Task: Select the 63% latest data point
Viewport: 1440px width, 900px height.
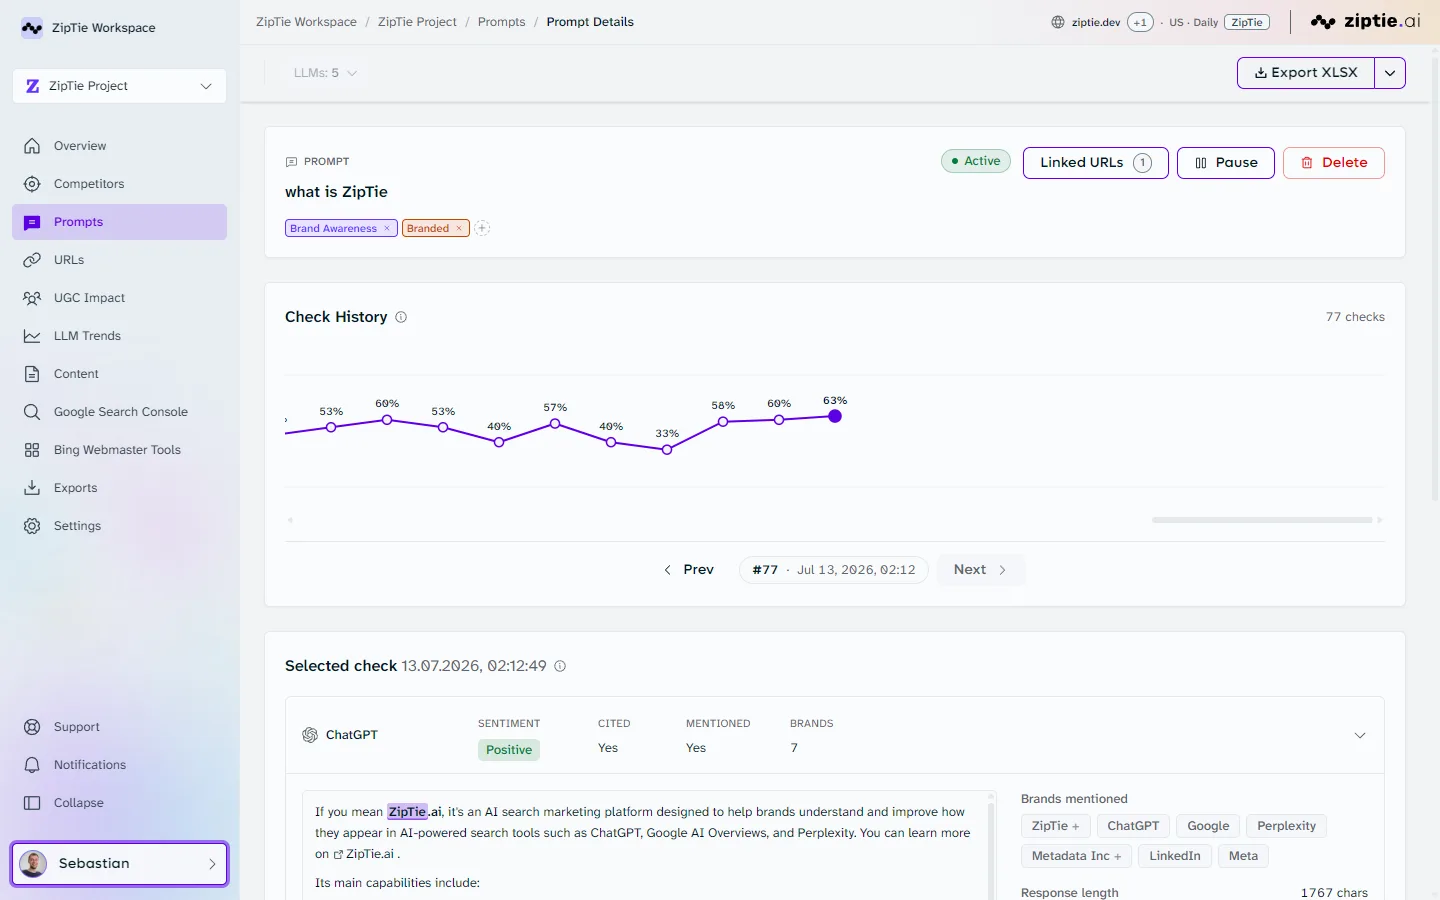Action: 835,416
